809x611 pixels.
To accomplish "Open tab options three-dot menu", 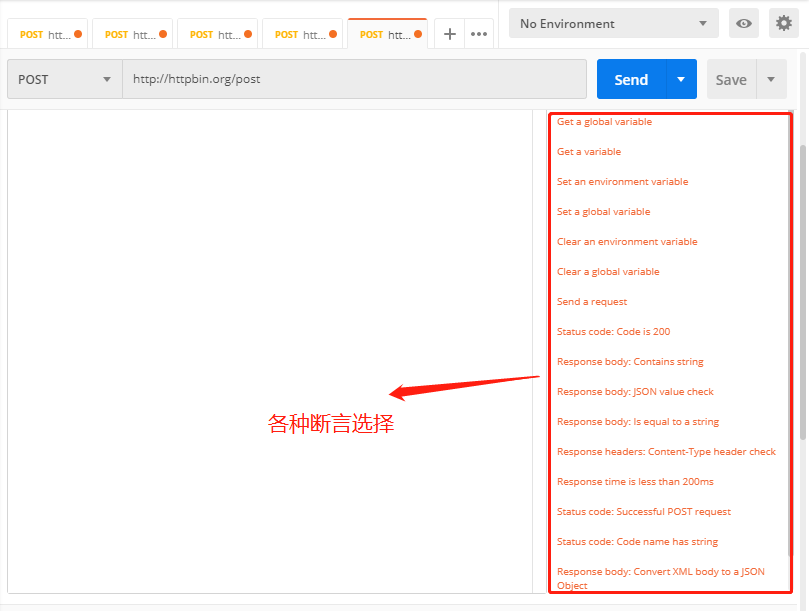I will click(479, 34).
